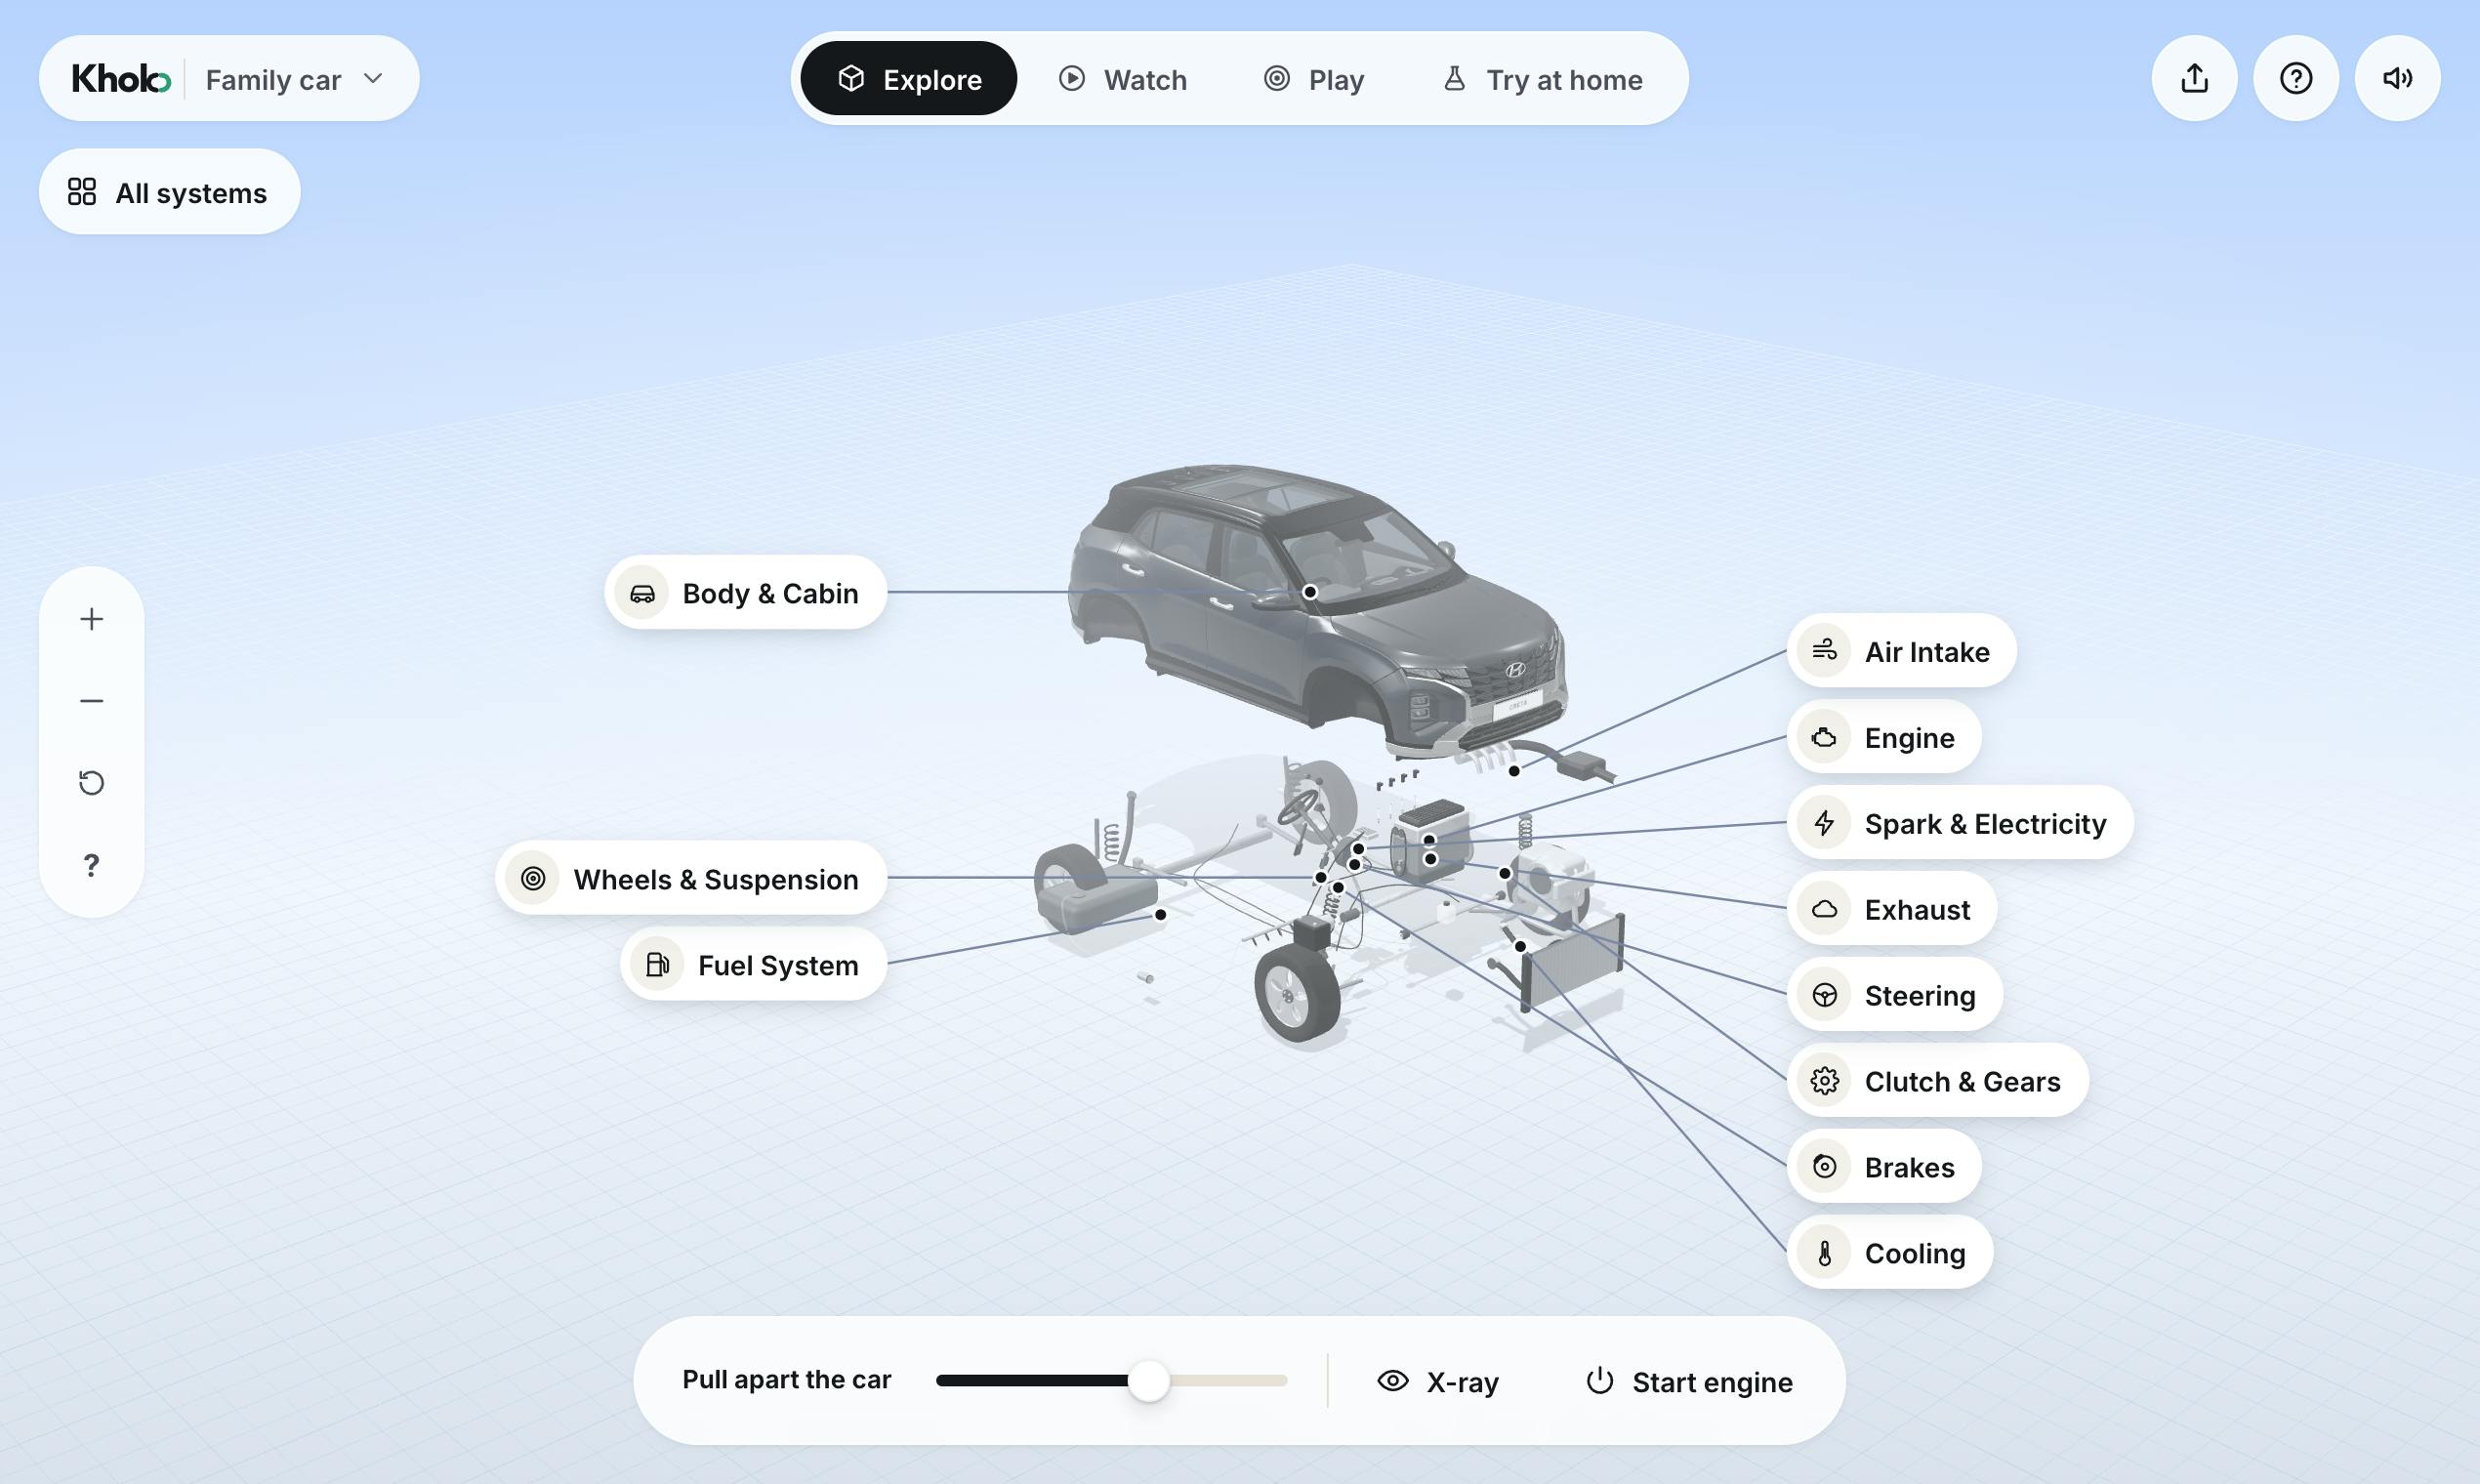The width and height of the screenshot is (2480, 1484).
Task: Click the Spark & Electricity lightning icon
Action: [1824, 823]
